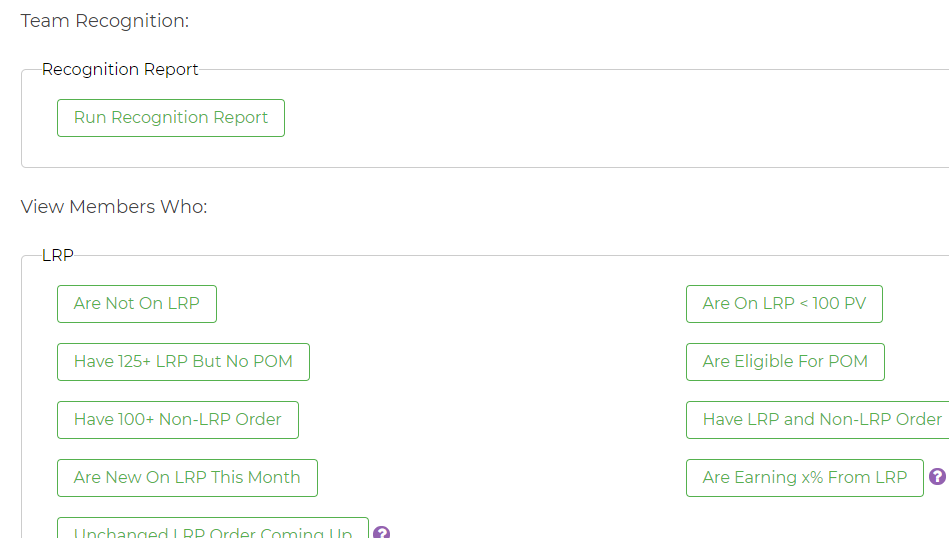This screenshot has height=538, width=949.
Task: Click the Recognition Report section legend
Action: pyautogui.click(x=120, y=70)
